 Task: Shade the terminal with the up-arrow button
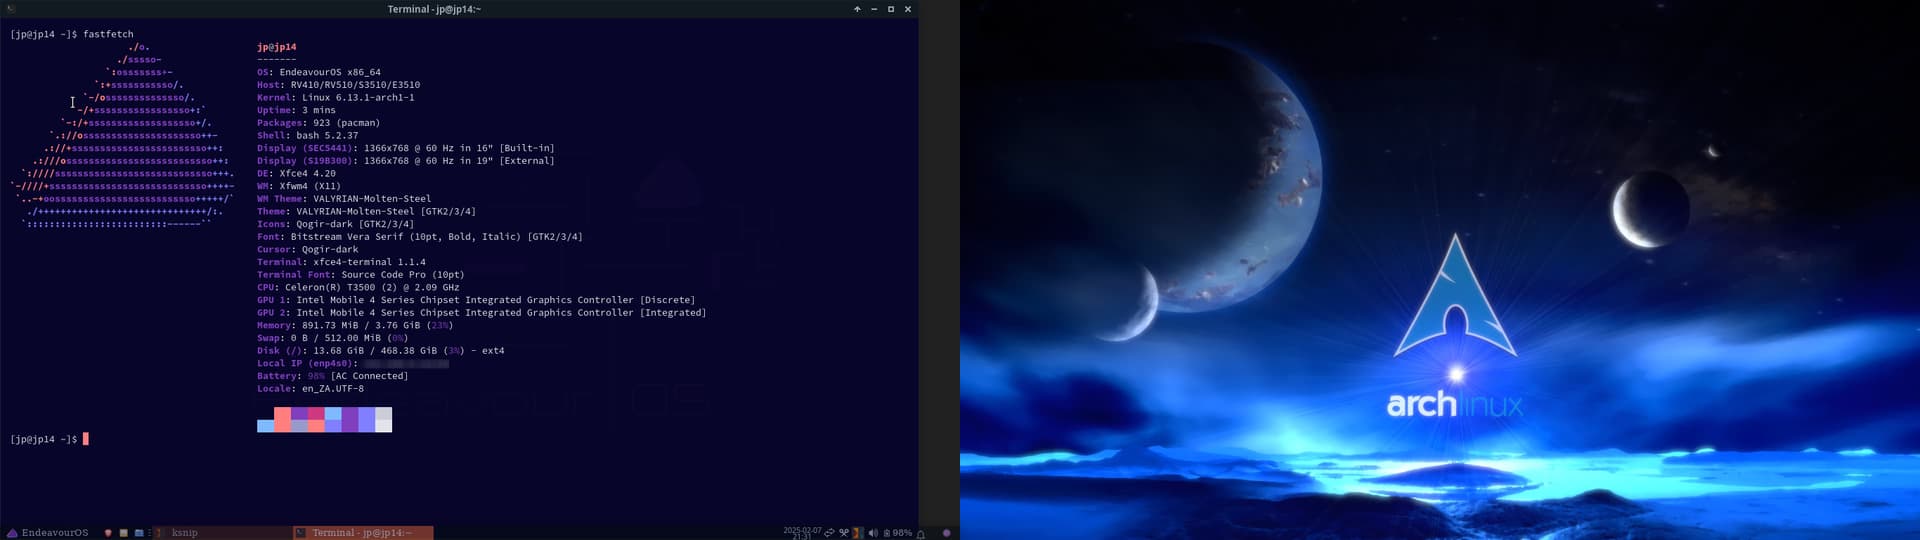click(x=857, y=9)
